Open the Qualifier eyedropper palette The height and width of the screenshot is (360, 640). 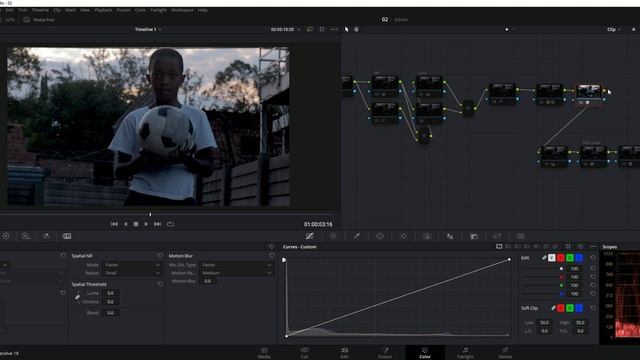[x=357, y=236]
